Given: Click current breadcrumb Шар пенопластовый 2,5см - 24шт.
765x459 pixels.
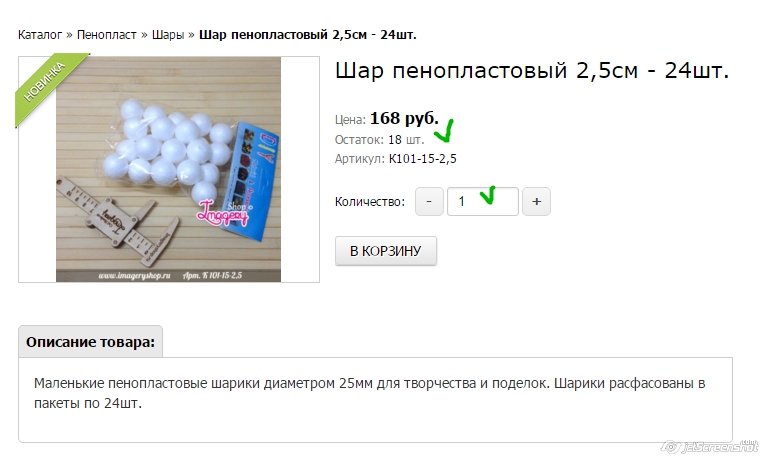Looking at the screenshot, I should tap(308, 35).
